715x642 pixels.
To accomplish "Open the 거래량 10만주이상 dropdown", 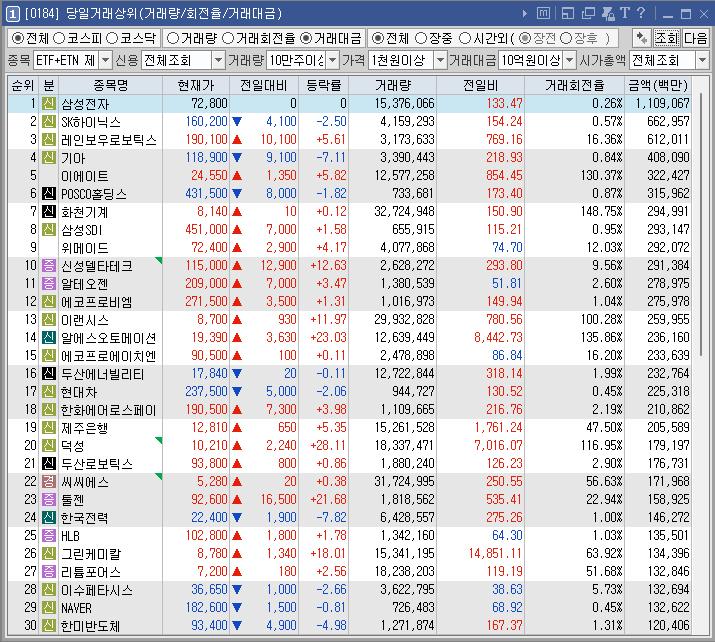I will pyautogui.click(x=333, y=60).
